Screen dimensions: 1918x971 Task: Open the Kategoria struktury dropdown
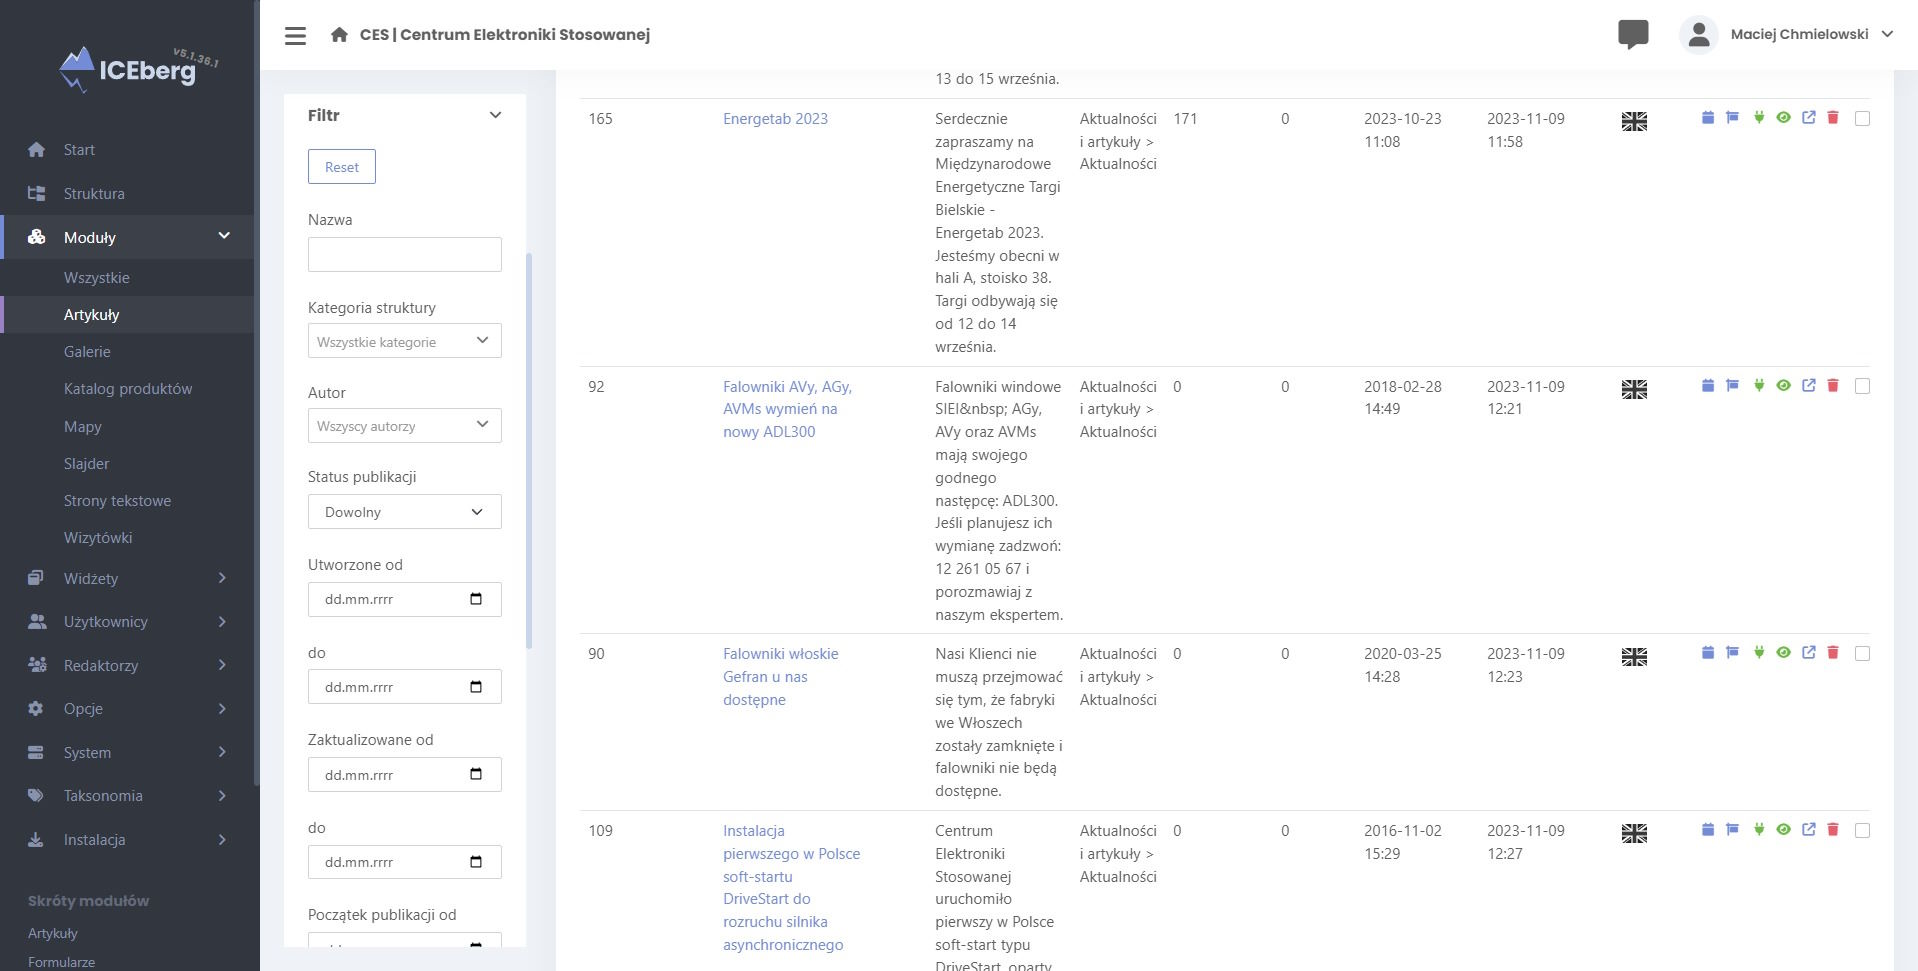404,341
